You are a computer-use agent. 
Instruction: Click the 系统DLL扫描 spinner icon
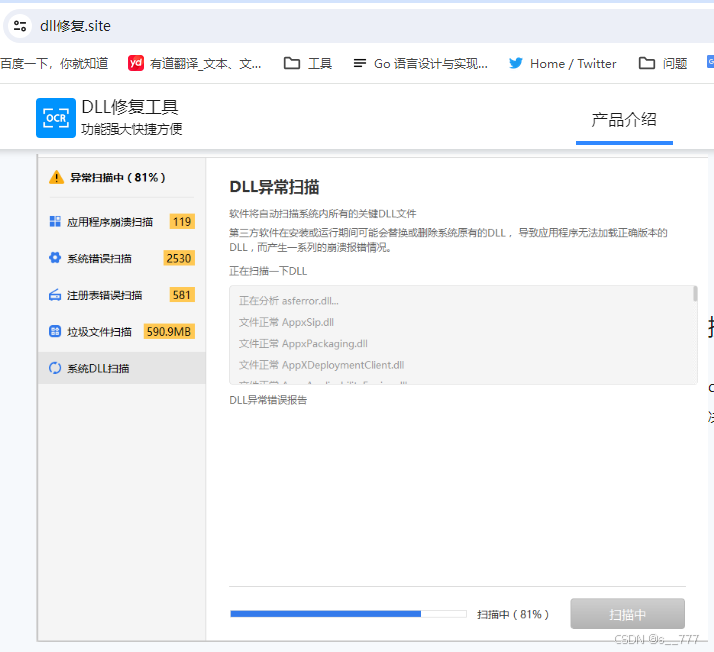55,368
